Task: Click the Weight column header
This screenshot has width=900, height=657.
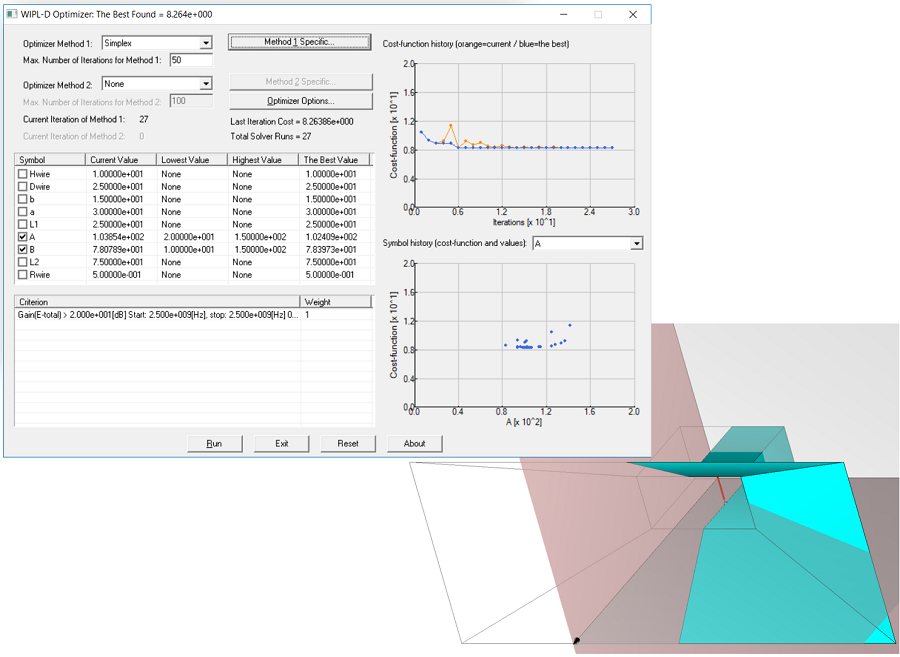Action: 335,301
